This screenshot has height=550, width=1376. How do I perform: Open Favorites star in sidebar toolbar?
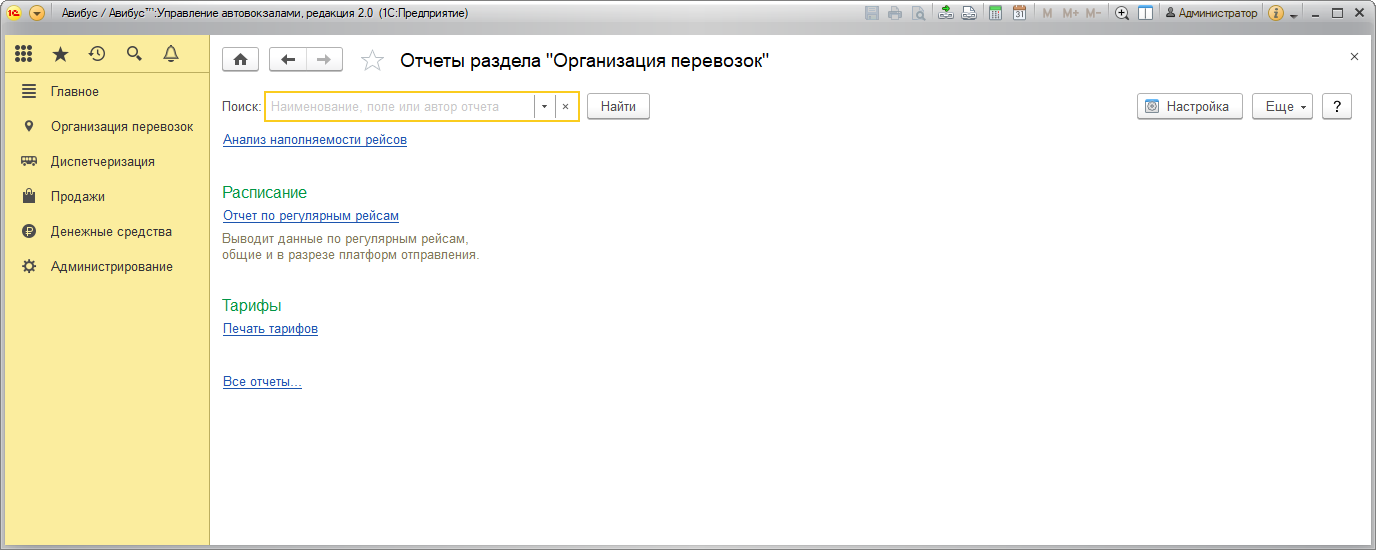[60, 54]
